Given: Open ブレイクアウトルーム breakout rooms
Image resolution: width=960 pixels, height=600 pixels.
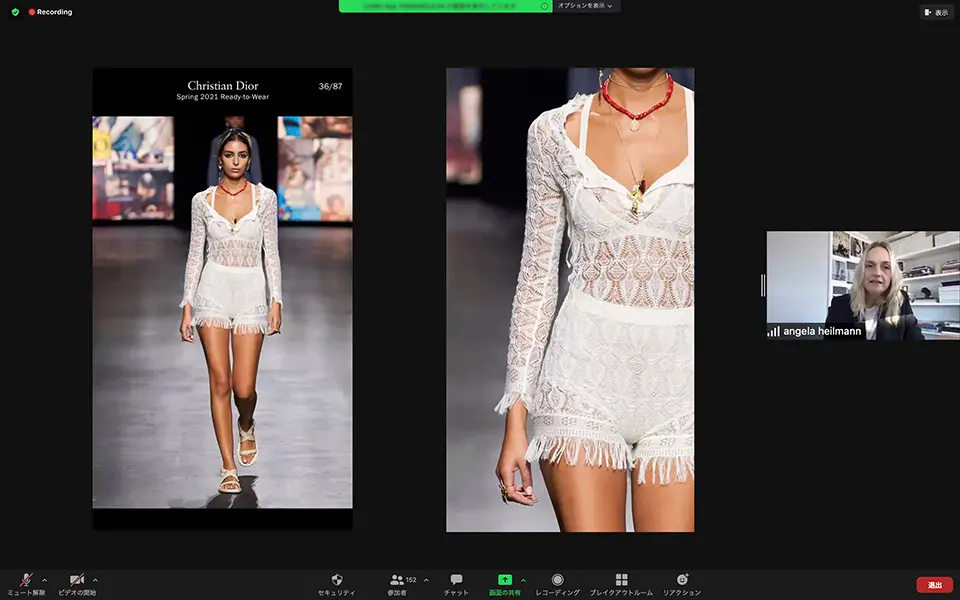Looking at the screenshot, I should (x=621, y=584).
